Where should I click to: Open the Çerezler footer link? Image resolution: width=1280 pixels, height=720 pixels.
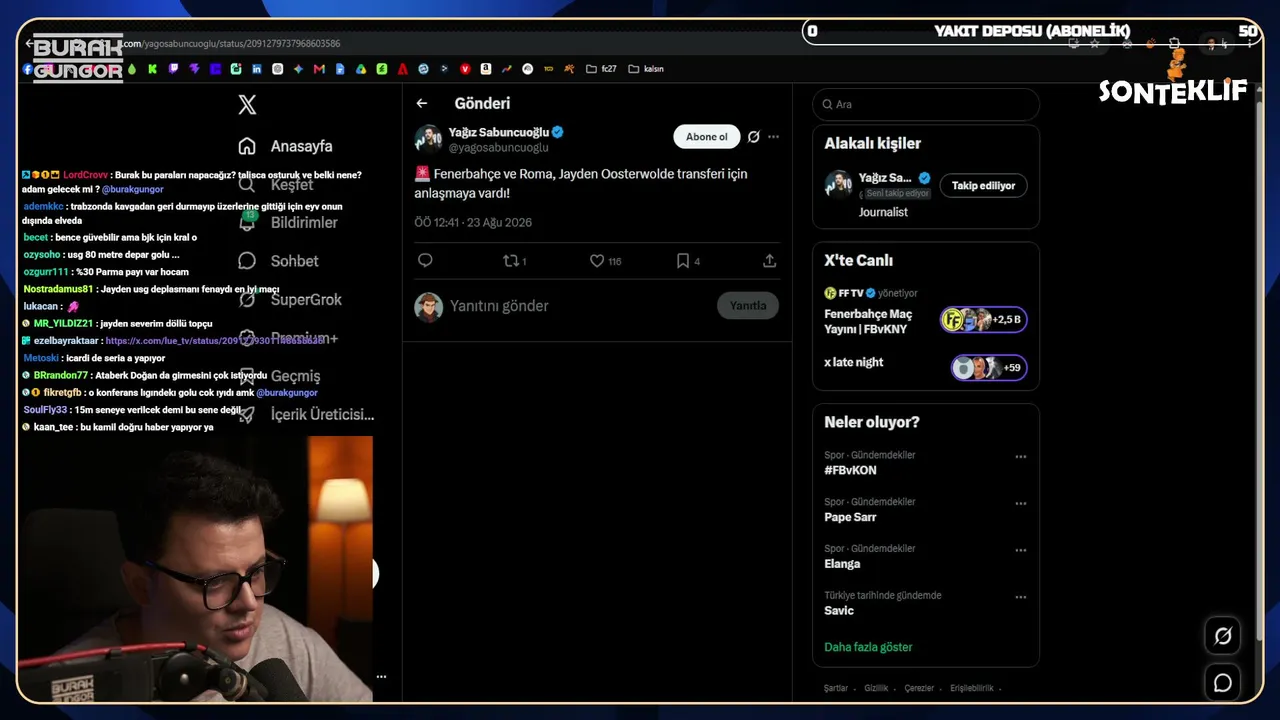tap(919, 688)
